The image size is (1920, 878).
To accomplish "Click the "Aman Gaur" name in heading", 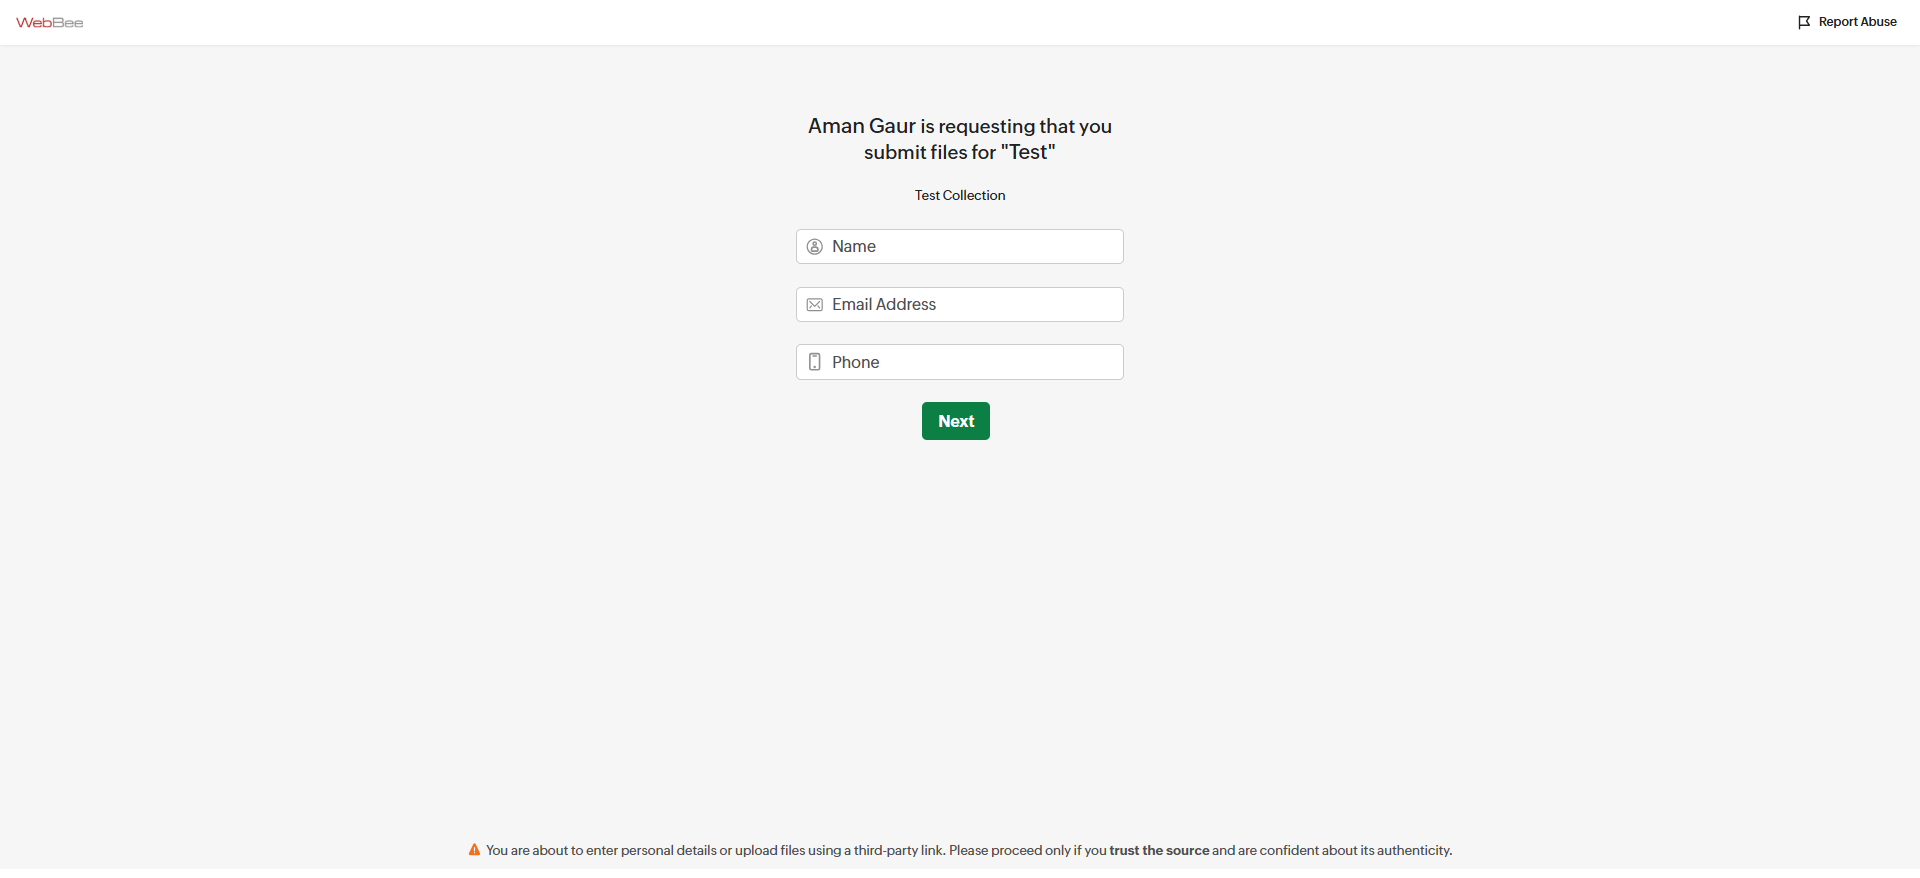I will [862, 126].
